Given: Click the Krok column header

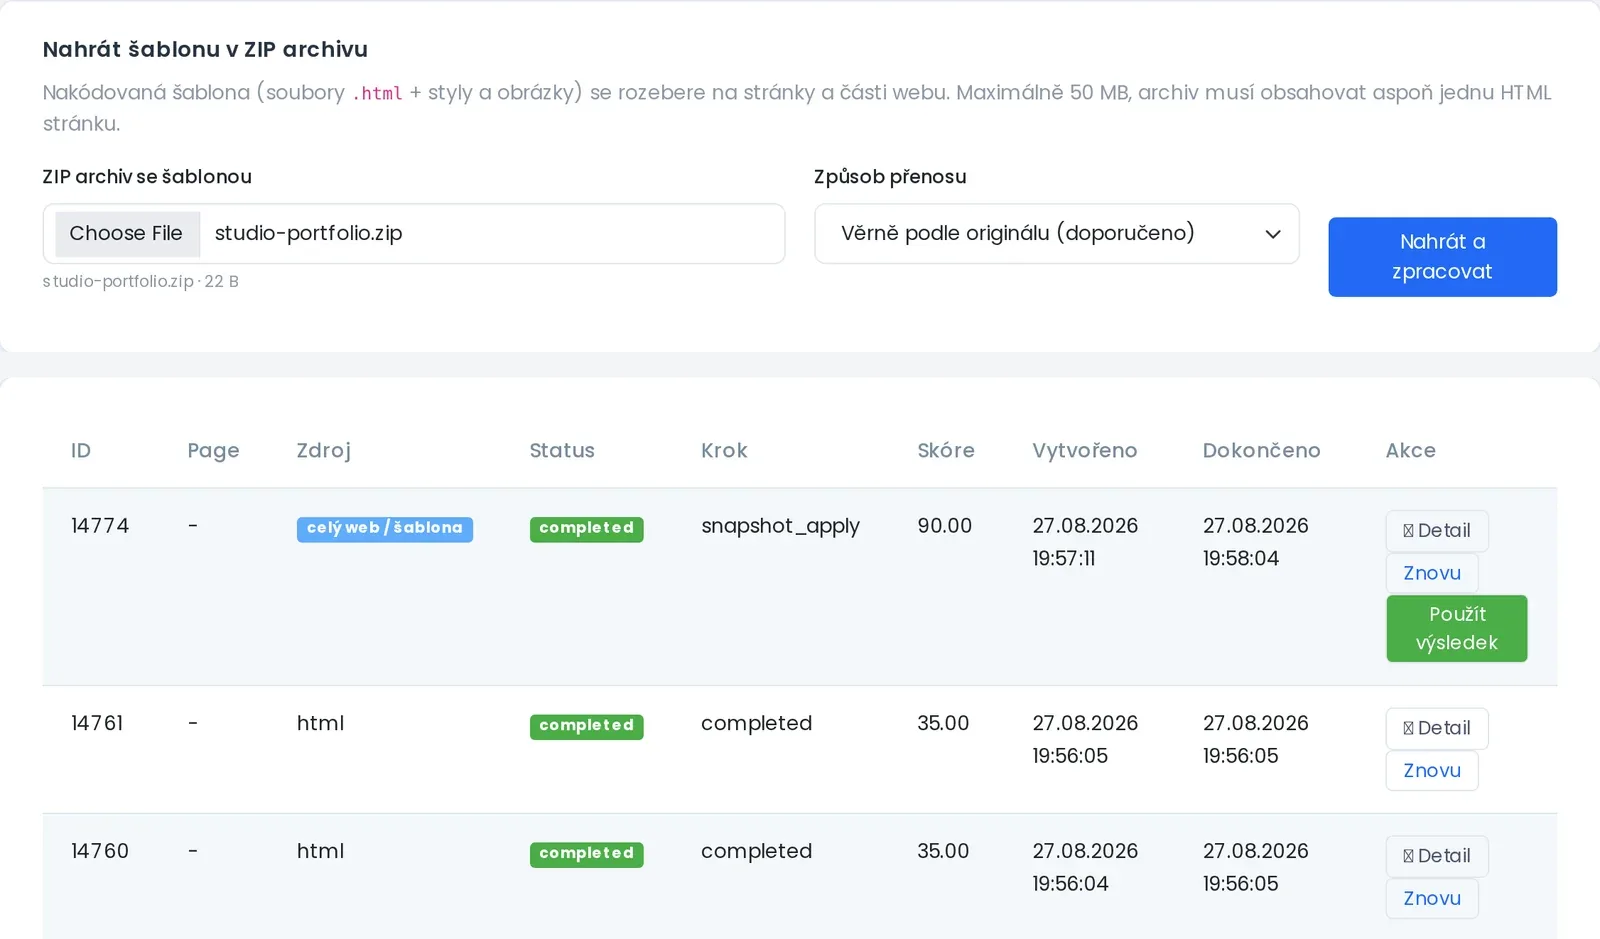Looking at the screenshot, I should [724, 451].
